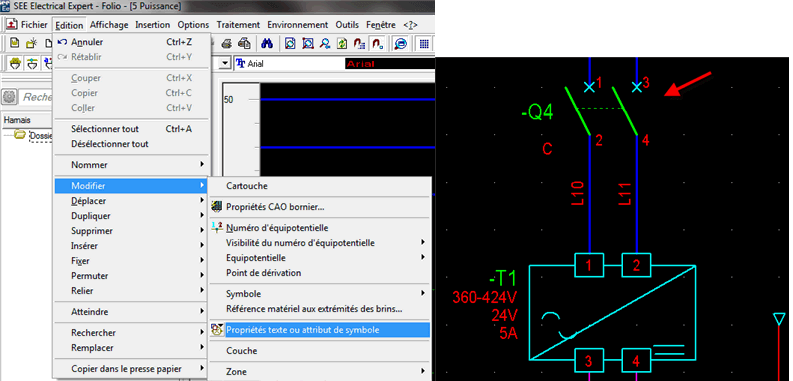Choose Désélectionner tout
This screenshot has height=381, width=793.
pyautogui.click(x=131, y=144)
